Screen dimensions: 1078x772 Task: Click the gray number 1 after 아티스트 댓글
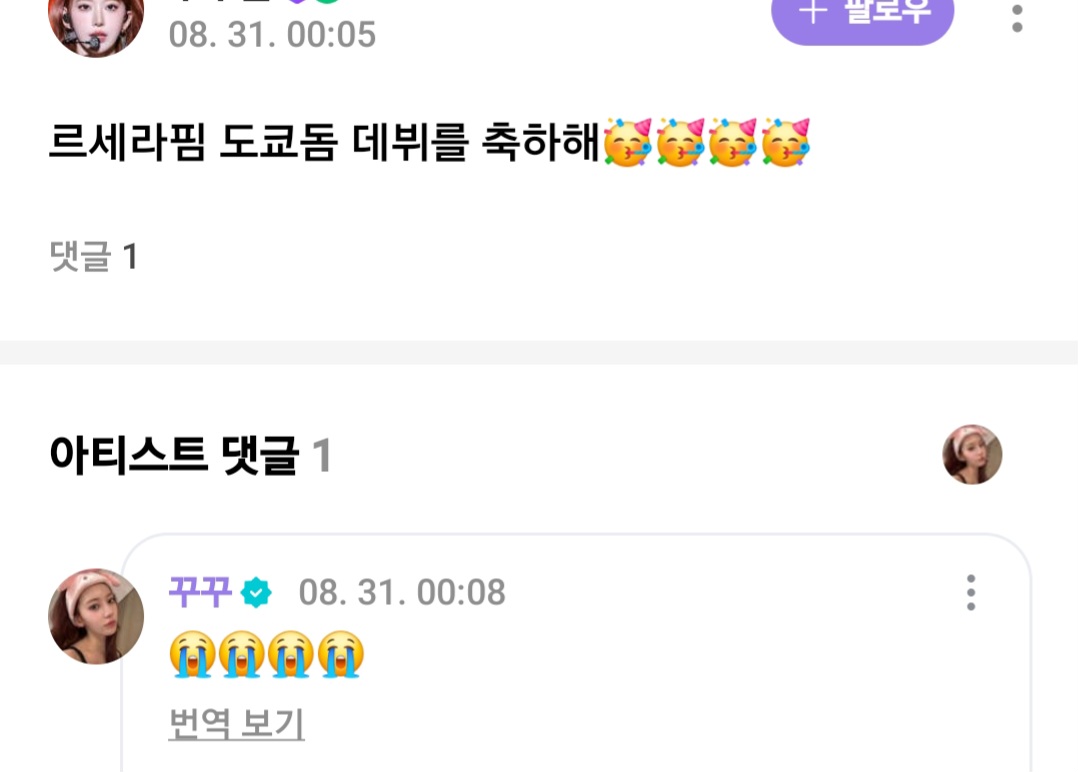(322, 456)
